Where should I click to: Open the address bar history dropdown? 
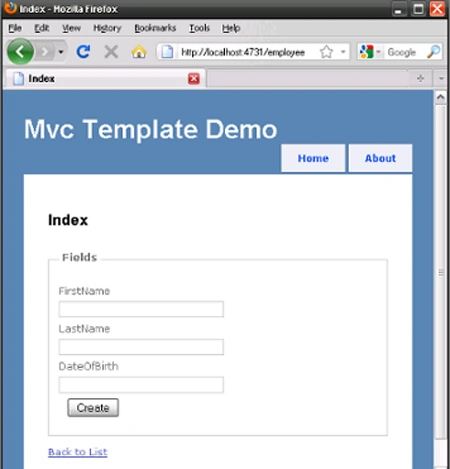(343, 52)
